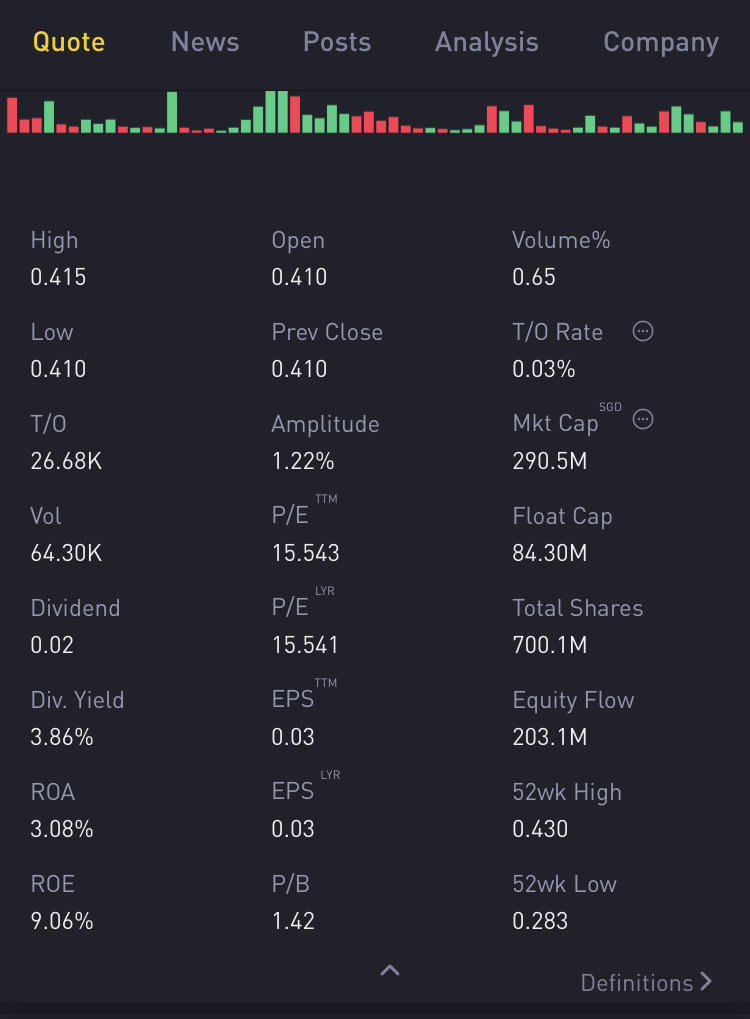Open the Company tab
Screen dimensions: 750x1019
point(661,42)
